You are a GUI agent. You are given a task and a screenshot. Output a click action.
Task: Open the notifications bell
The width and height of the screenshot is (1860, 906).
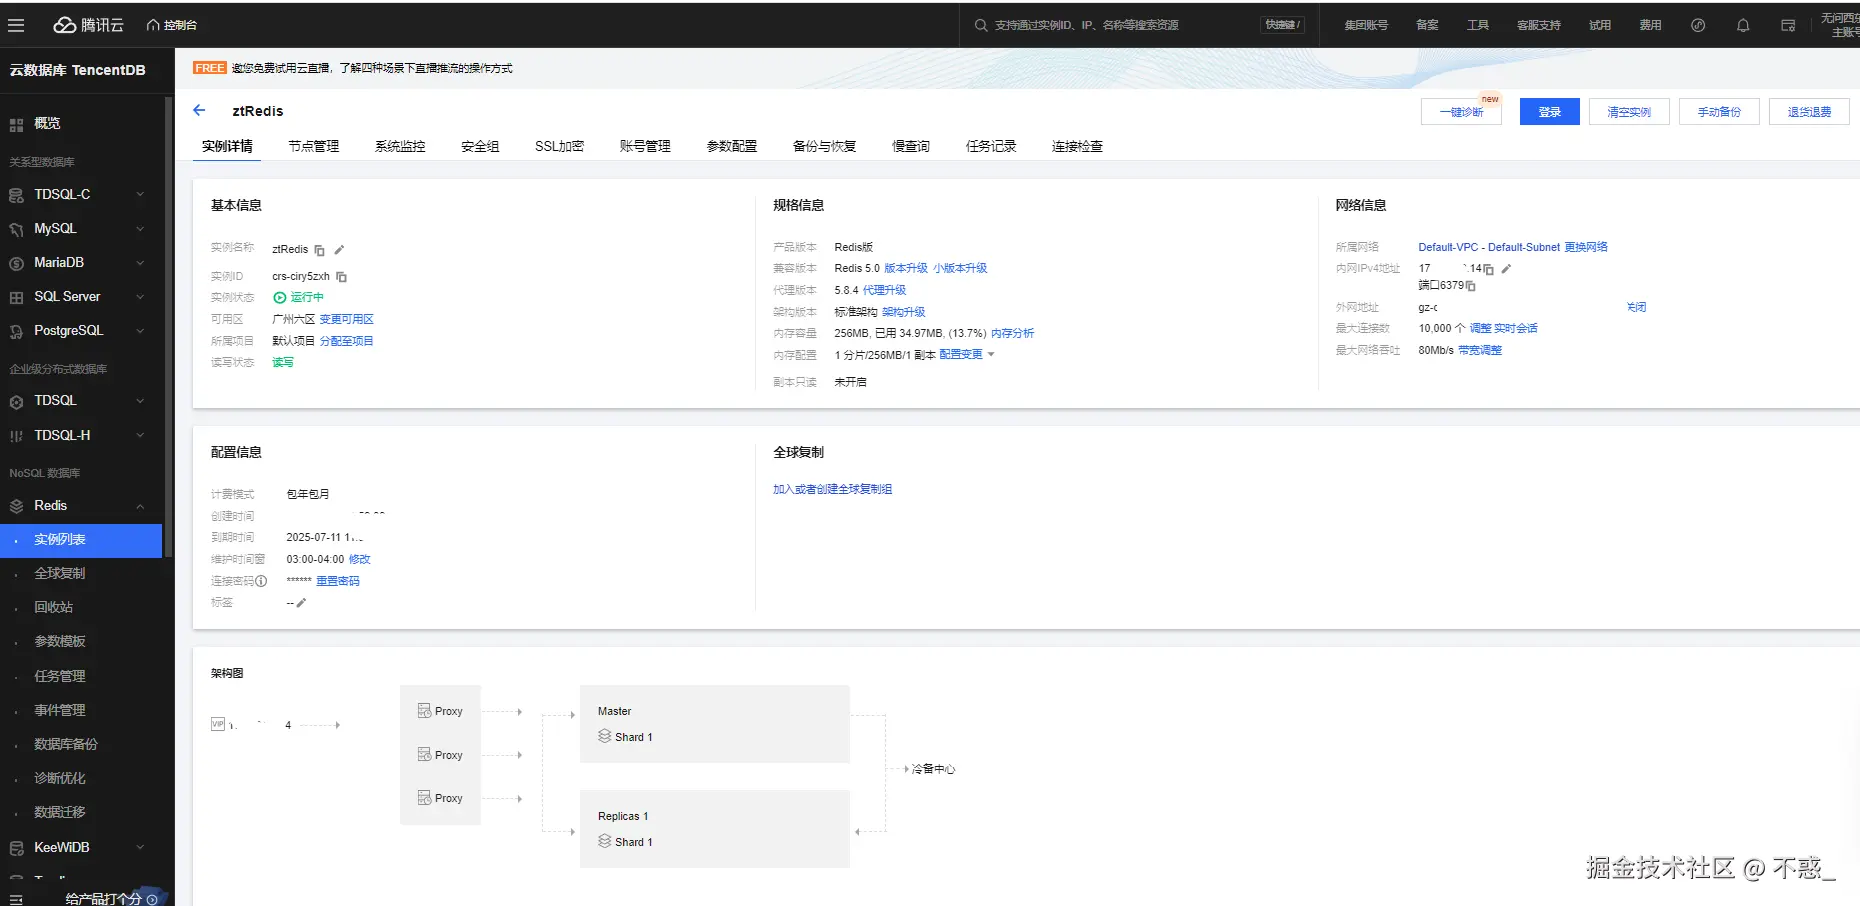point(1743,25)
